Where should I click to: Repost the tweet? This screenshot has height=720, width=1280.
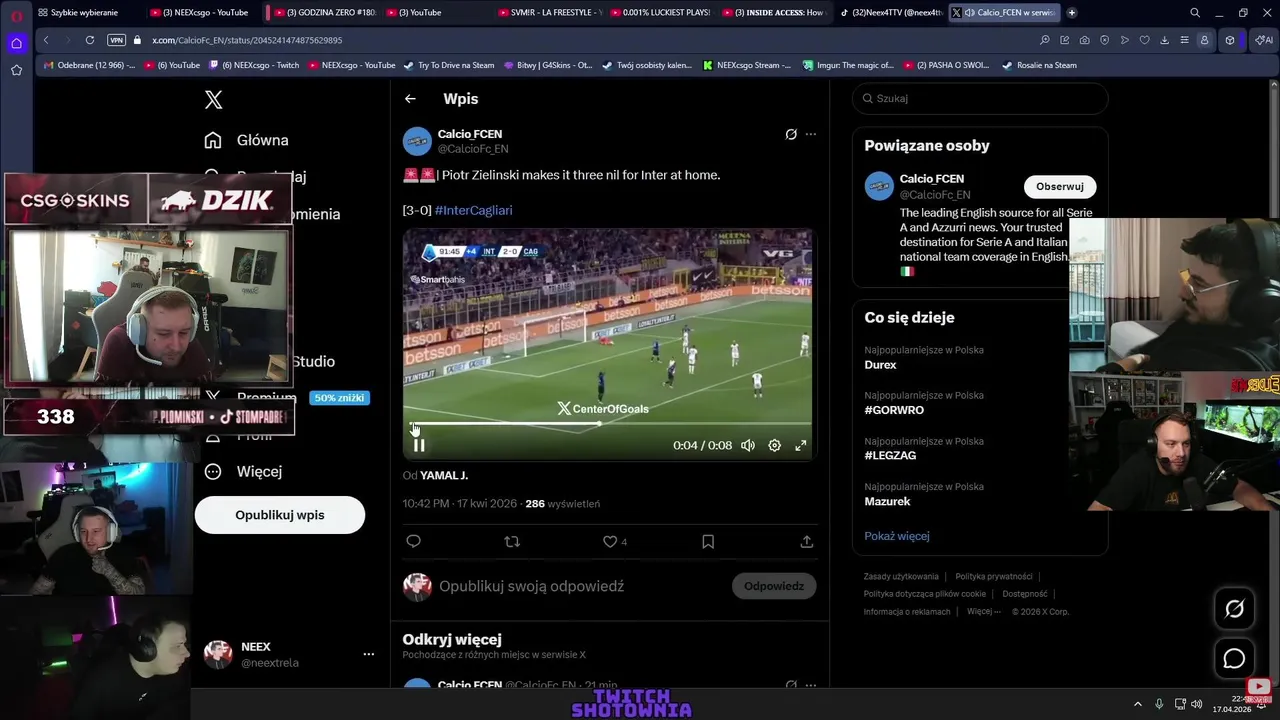[512, 541]
